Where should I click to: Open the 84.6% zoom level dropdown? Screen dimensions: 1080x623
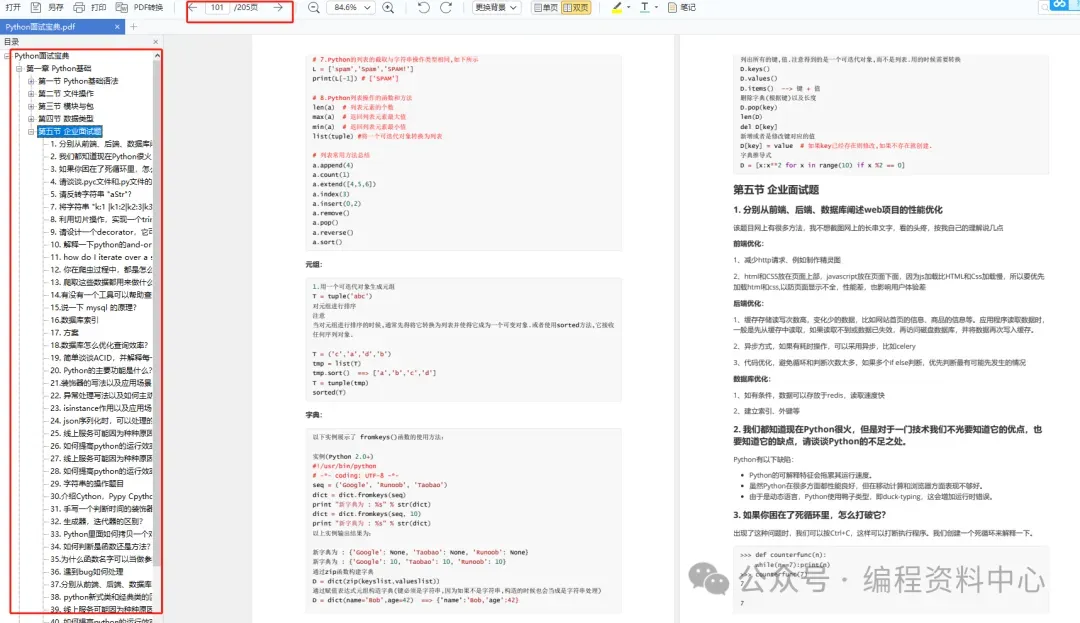351,8
